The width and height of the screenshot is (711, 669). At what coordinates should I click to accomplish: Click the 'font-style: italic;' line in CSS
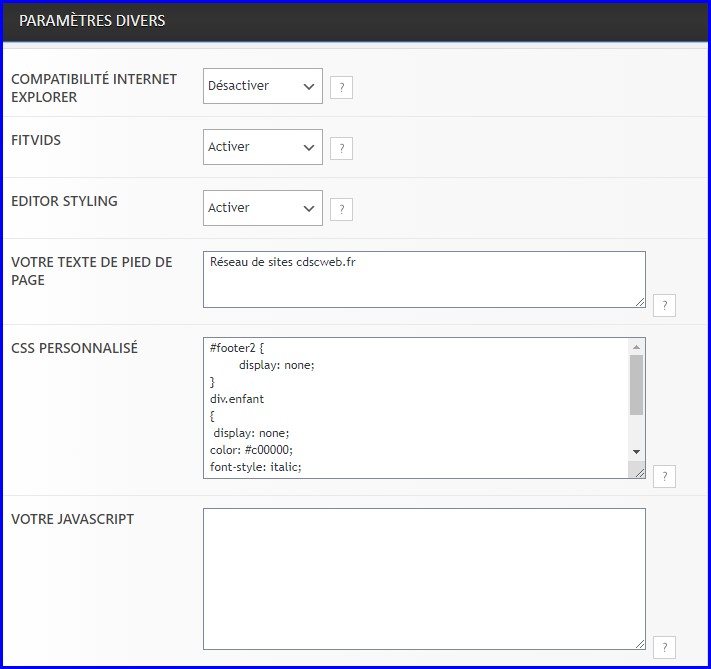pos(256,467)
